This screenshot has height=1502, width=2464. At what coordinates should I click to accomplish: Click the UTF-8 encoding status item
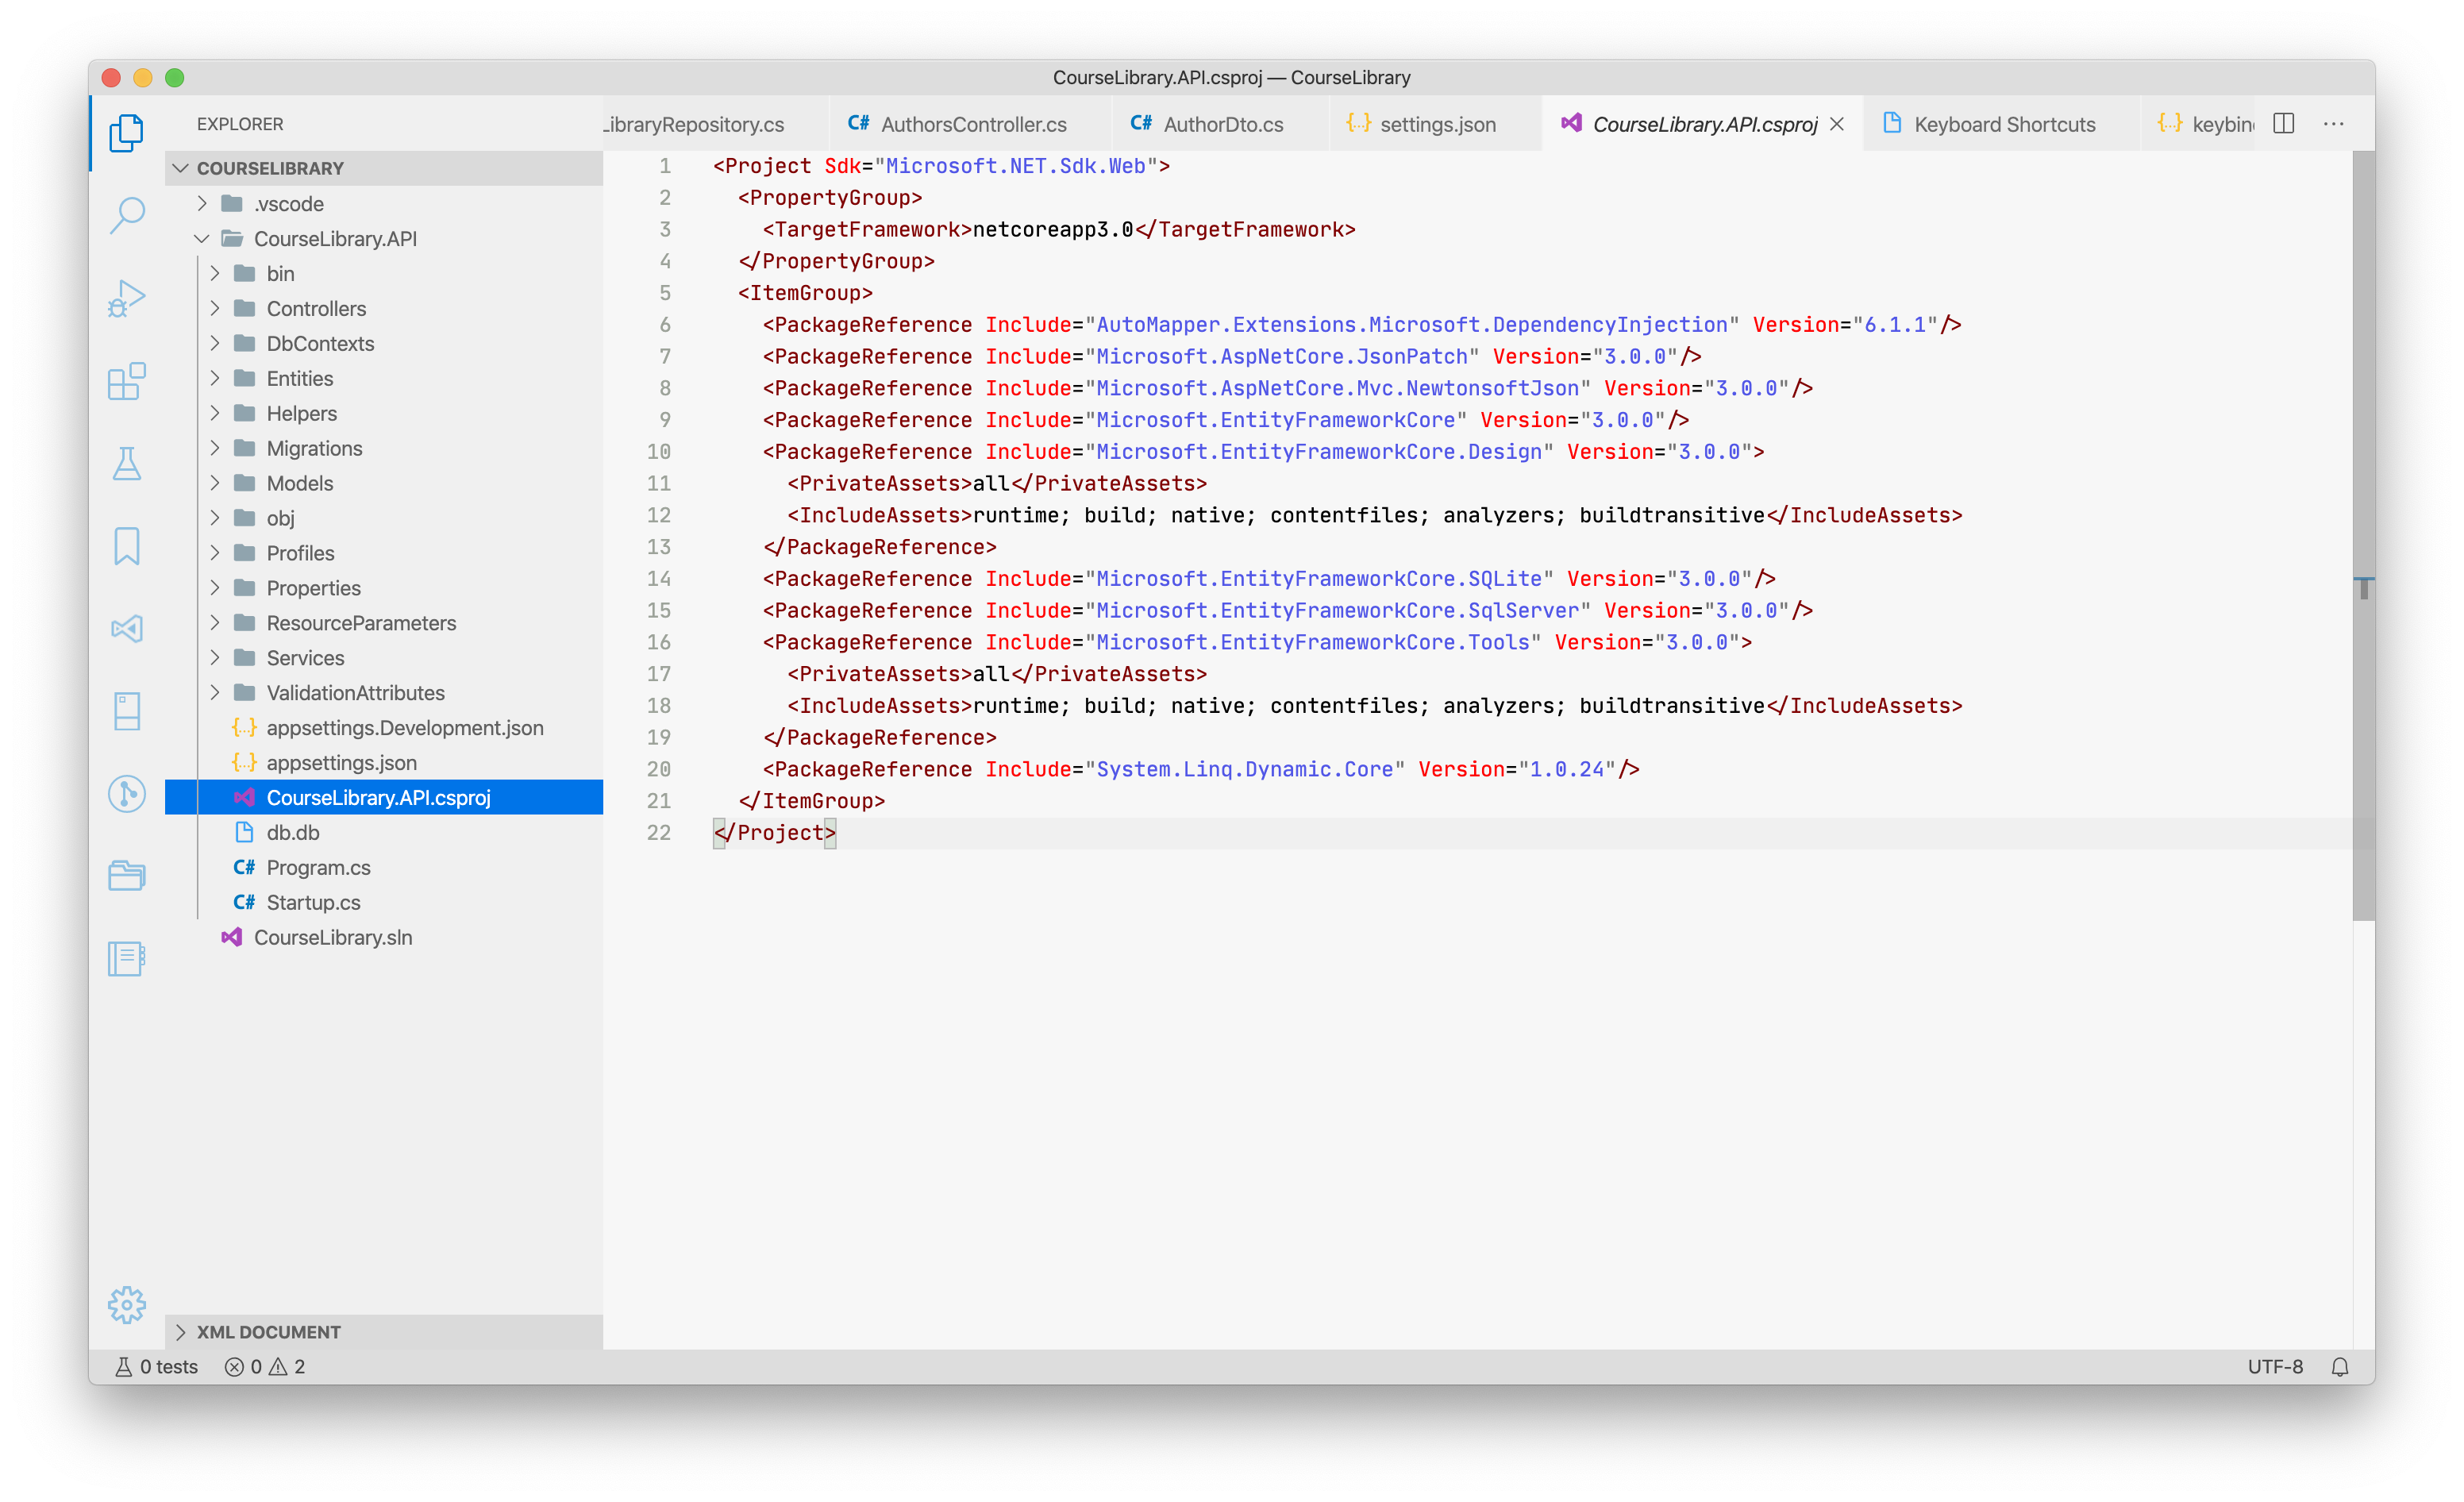tap(2274, 1366)
